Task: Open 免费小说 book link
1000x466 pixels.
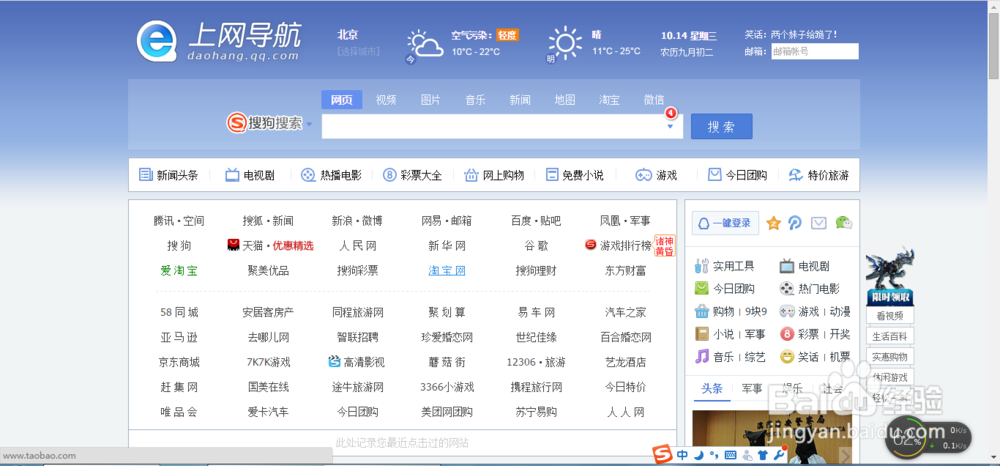Action: 575,175
